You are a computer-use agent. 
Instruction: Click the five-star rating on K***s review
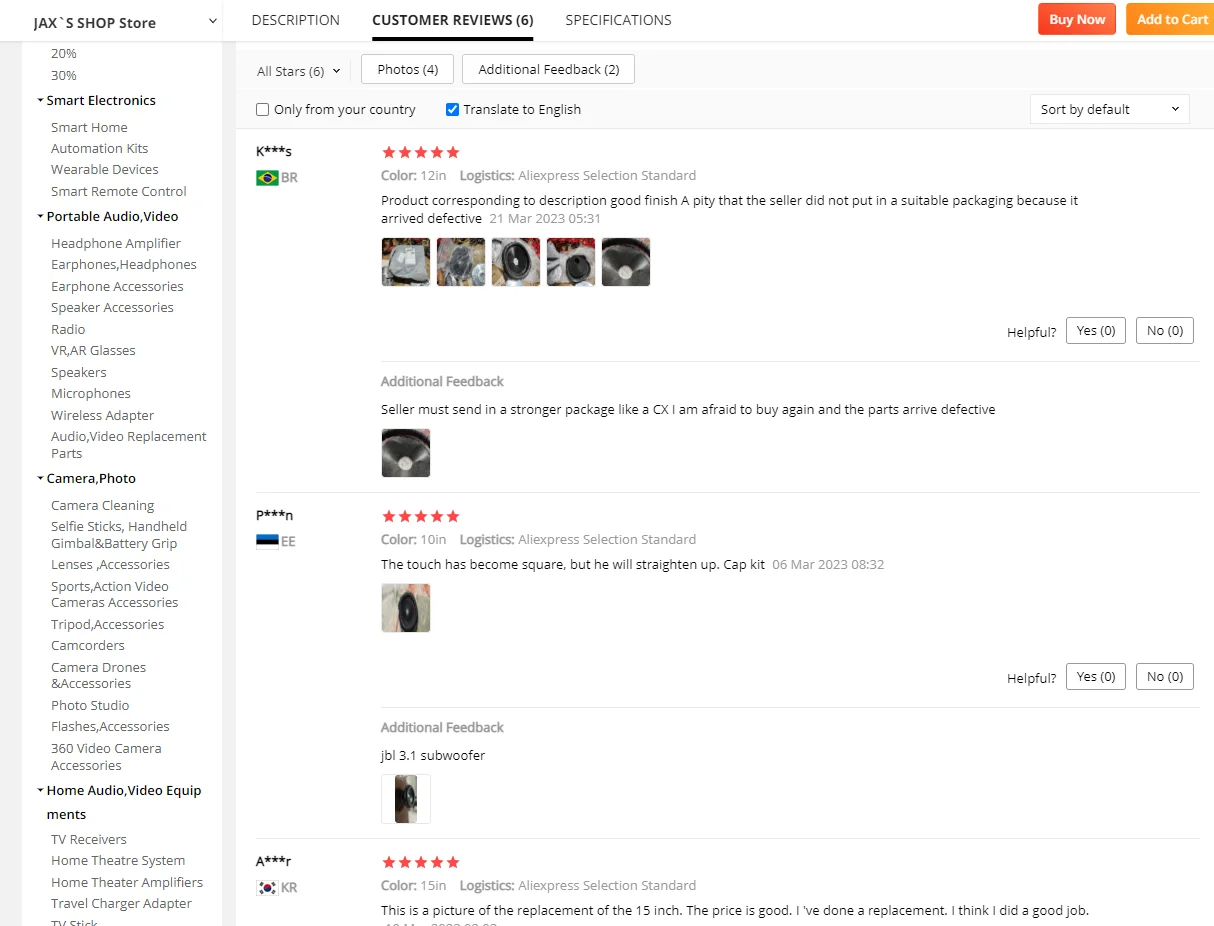pos(421,152)
